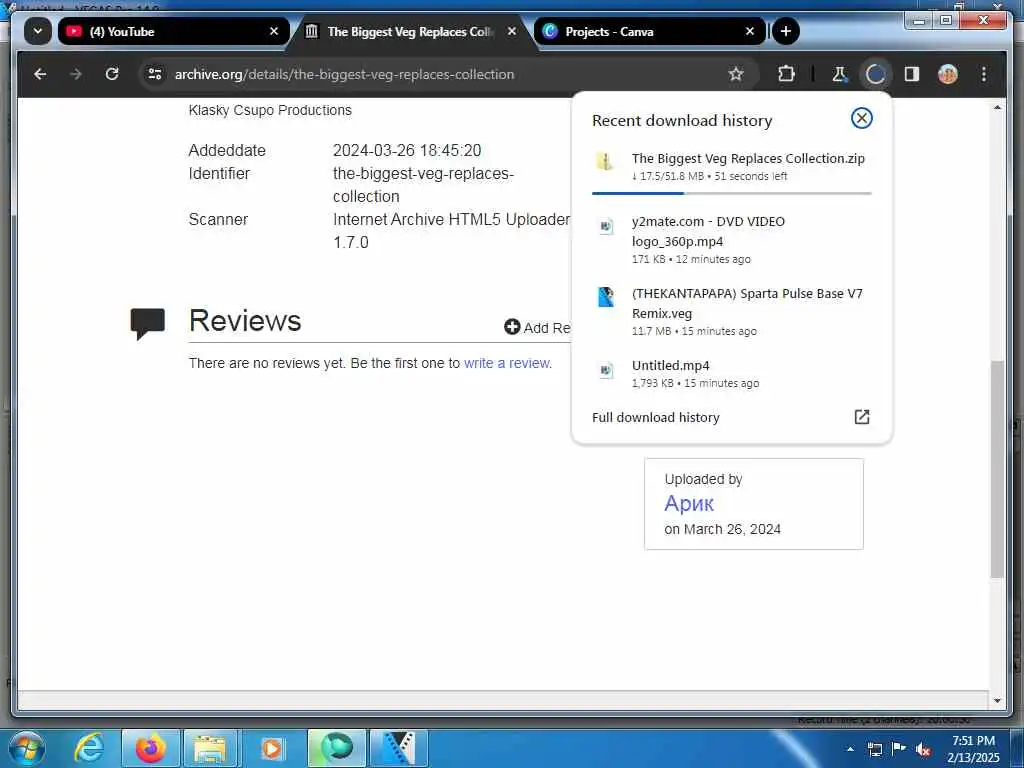Close The Biggest Veg Replaces tab

pyautogui.click(x=511, y=31)
